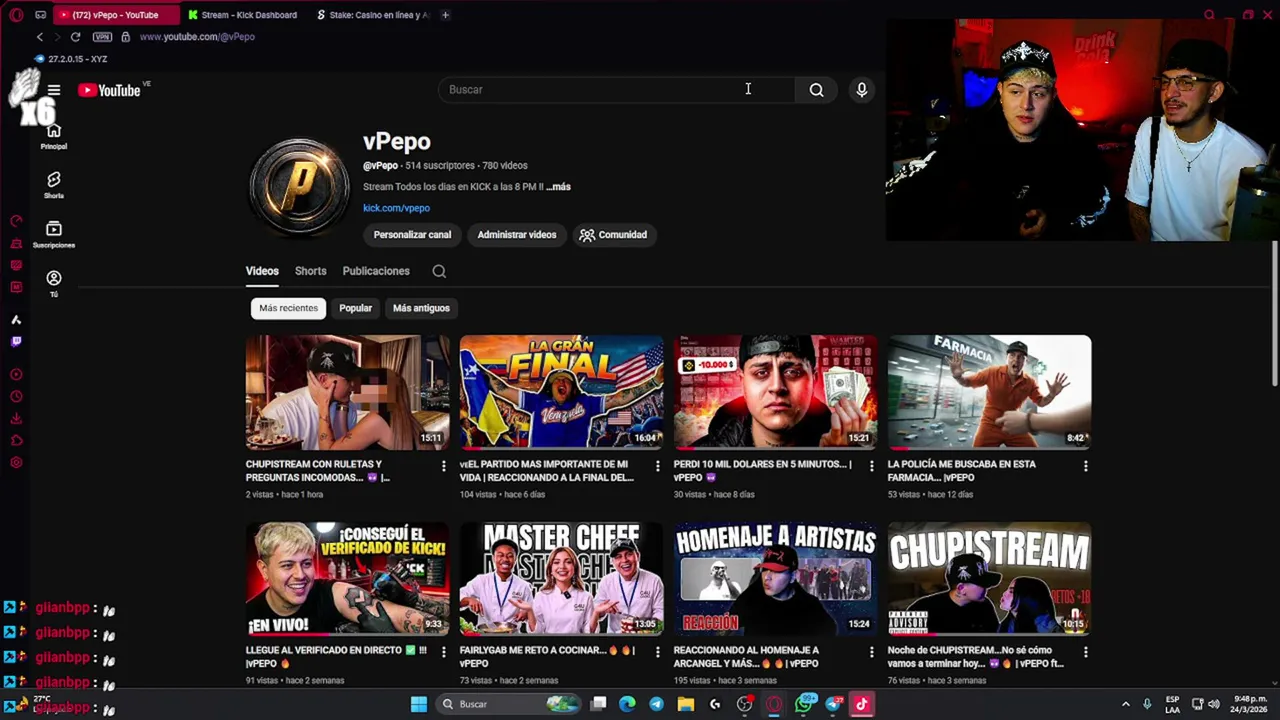
Task: Click the page vertical scrollbar
Action: (1274, 312)
